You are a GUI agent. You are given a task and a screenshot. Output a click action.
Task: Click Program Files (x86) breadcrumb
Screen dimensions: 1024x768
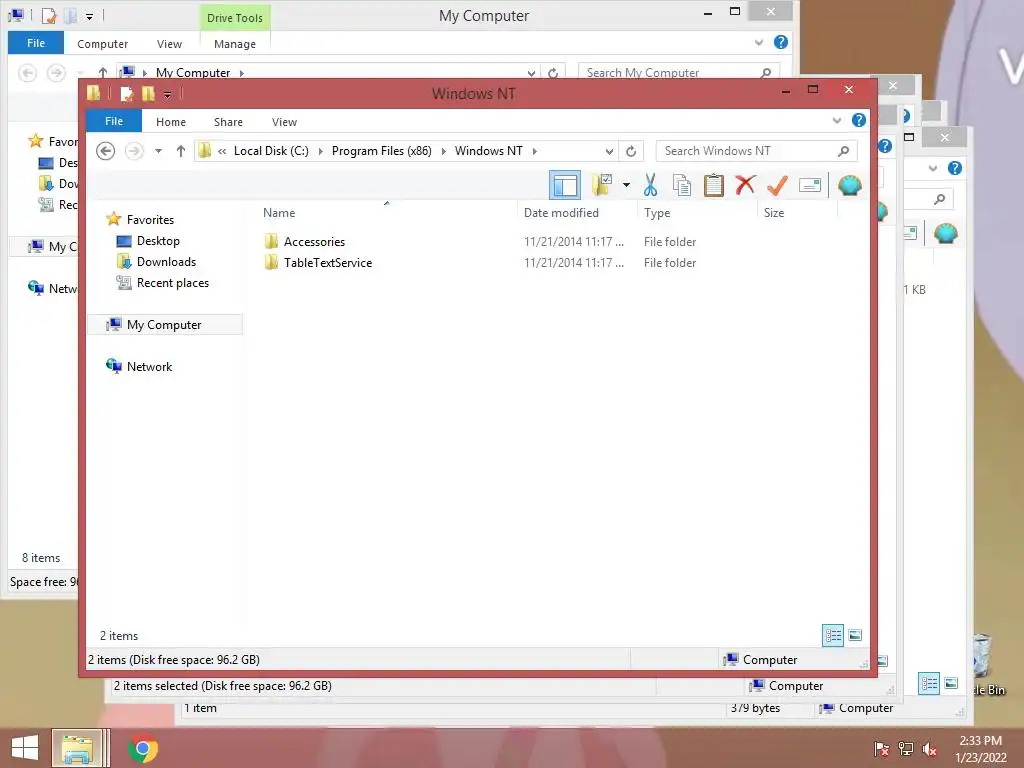(381, 151)
